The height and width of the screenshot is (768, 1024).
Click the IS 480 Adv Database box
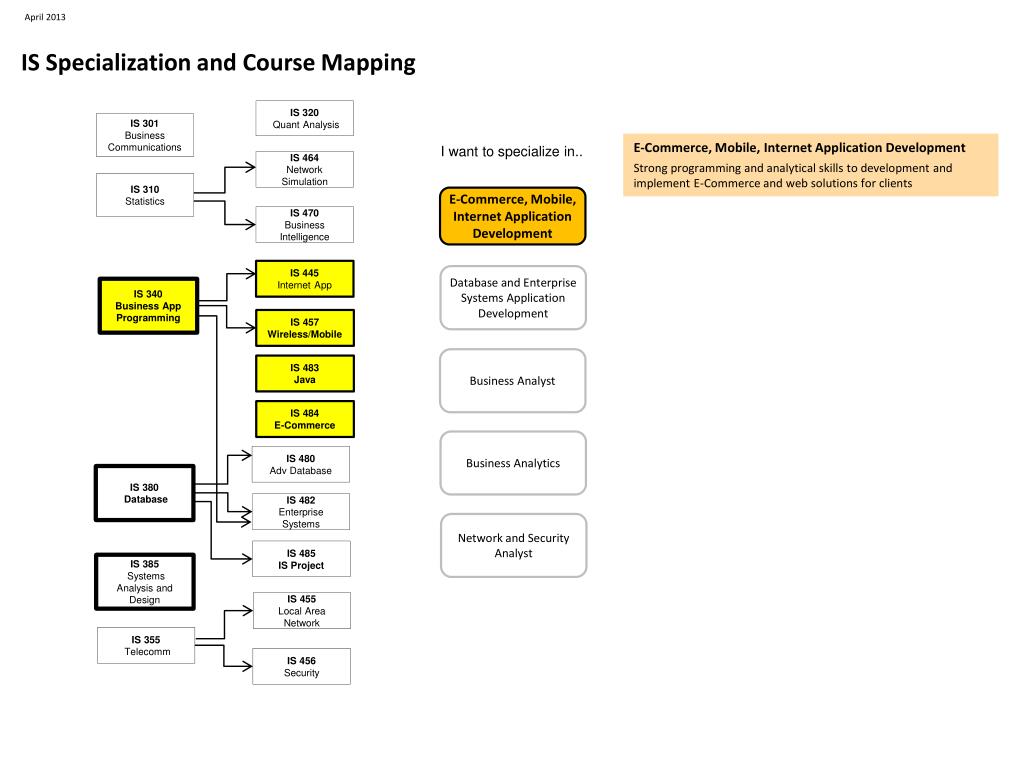point(301,464)
